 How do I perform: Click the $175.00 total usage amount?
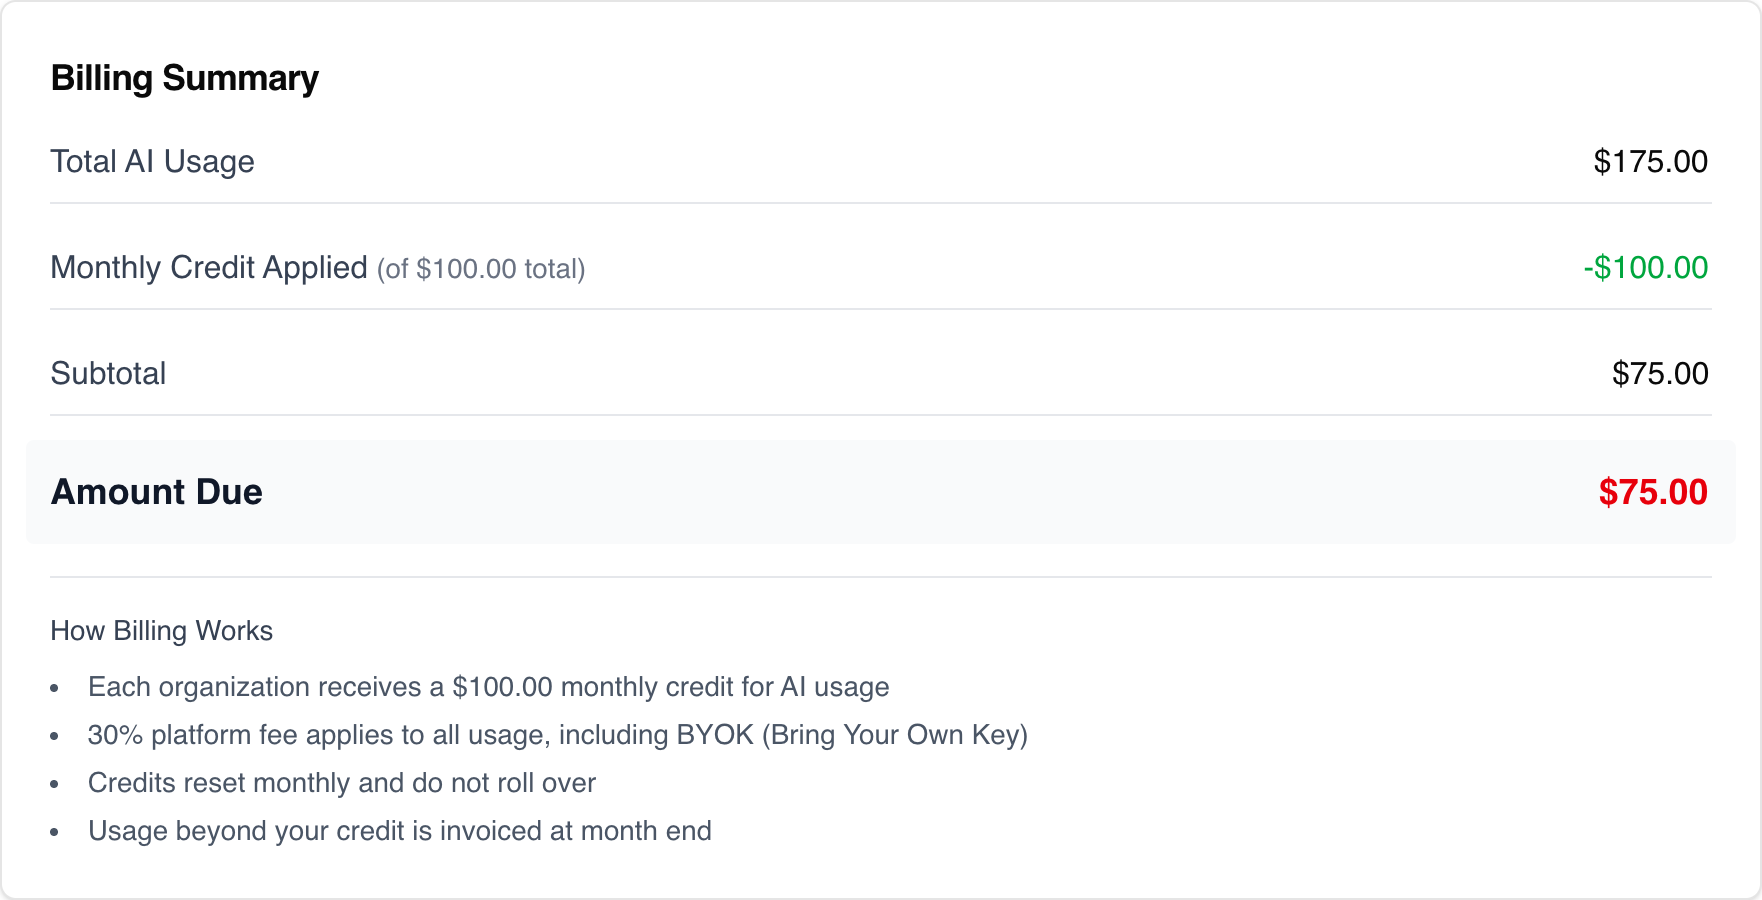pyautogui.click(x=1650, y=161)
